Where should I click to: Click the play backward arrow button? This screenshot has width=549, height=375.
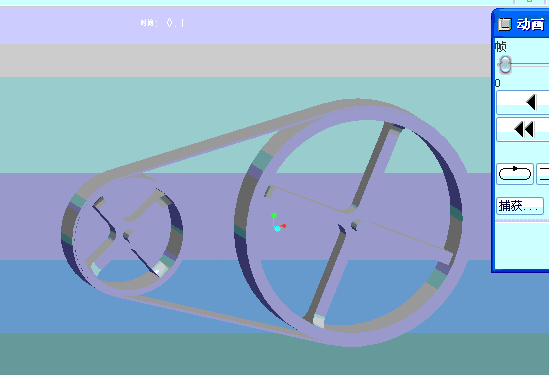(x=523, y=103)
